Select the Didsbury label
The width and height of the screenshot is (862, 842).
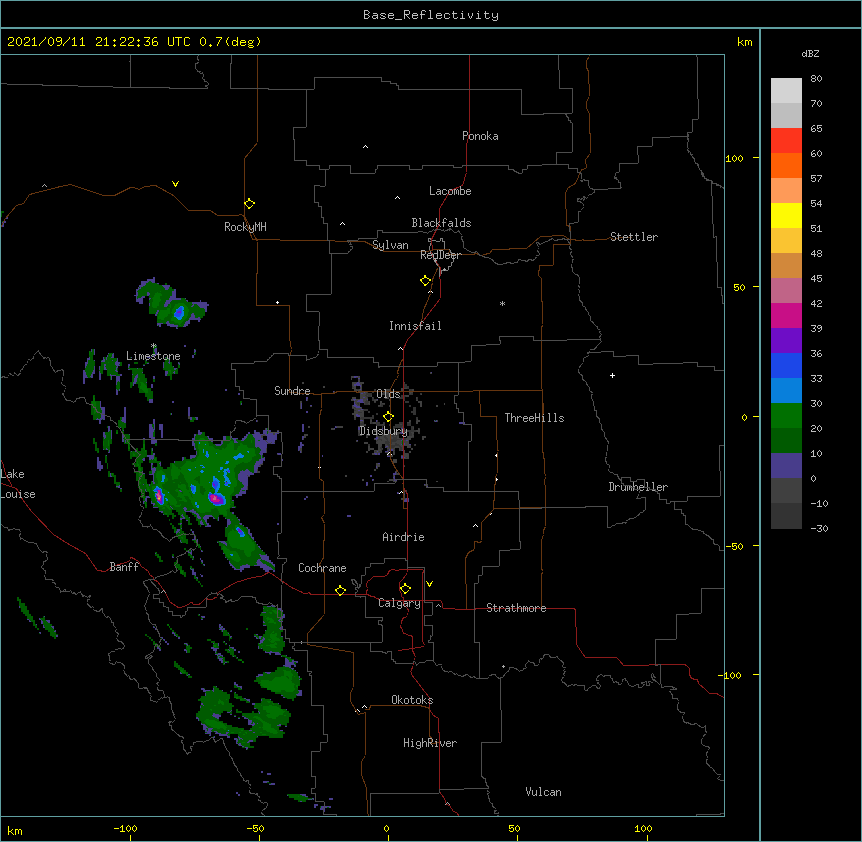coord(383,431)
